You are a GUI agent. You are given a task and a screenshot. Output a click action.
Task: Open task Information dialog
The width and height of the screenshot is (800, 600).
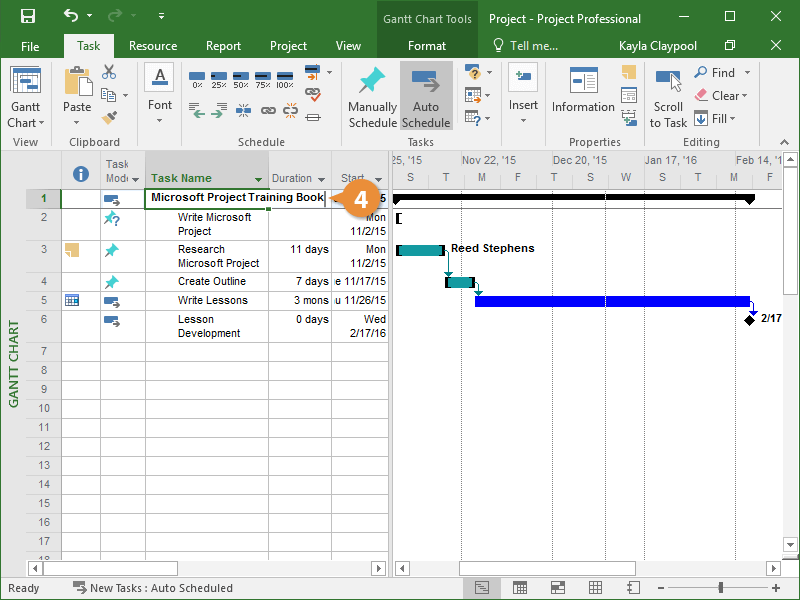[583, 93]
